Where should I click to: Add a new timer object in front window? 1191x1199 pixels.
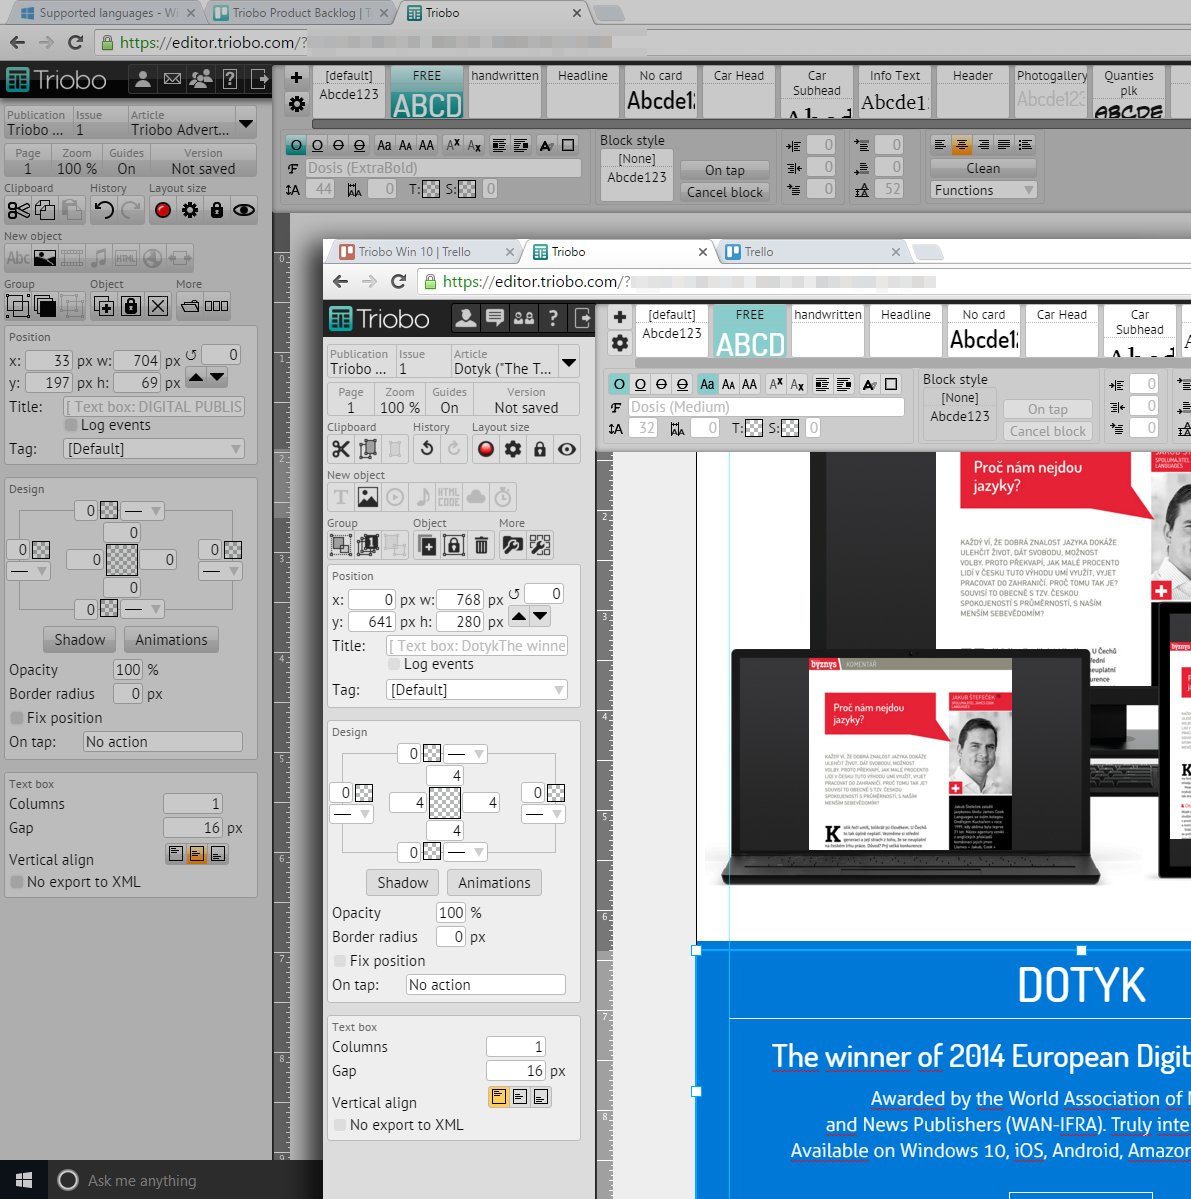click(x=502, y=498)
